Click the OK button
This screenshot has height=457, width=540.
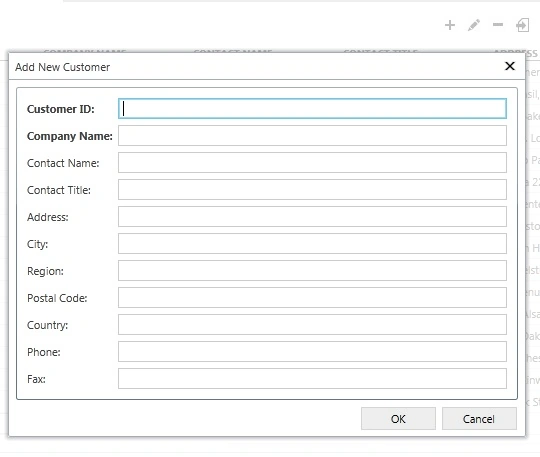tap(398, 419)
